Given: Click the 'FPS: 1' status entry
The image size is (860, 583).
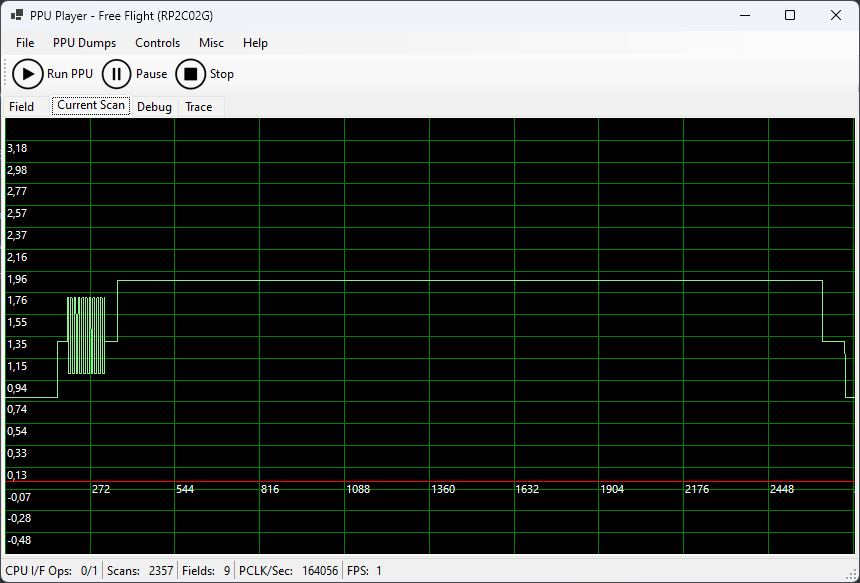Looking at the screenshot, I should click(x=364, y=571).
